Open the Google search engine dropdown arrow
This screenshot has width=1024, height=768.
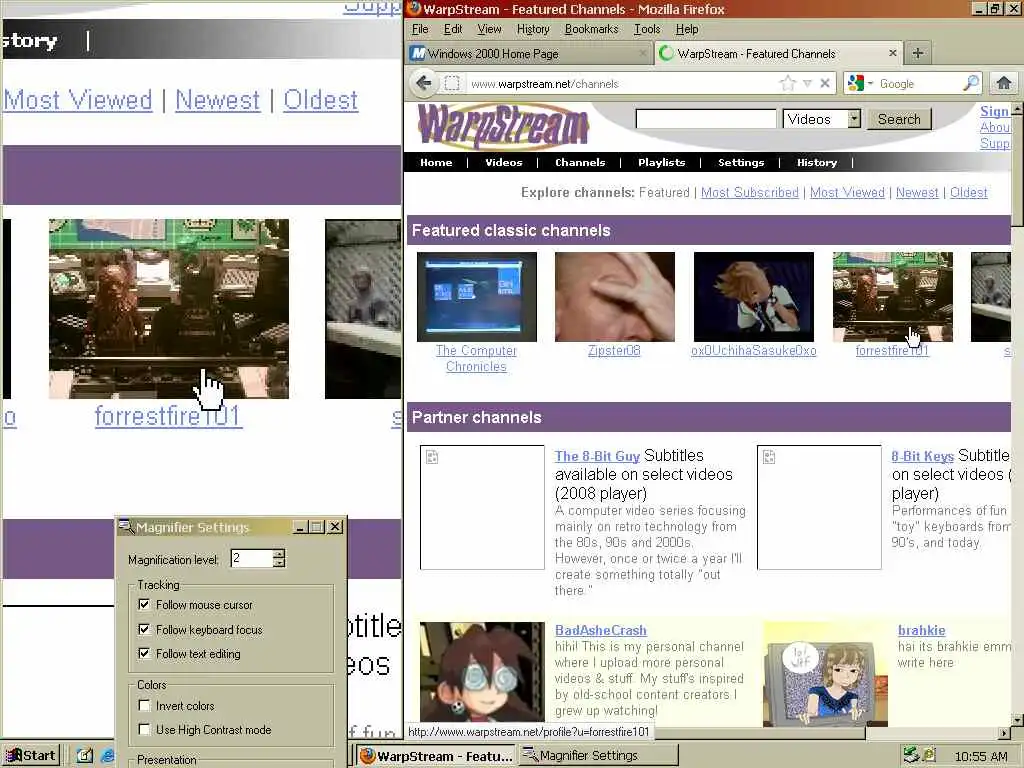[870, 84]
